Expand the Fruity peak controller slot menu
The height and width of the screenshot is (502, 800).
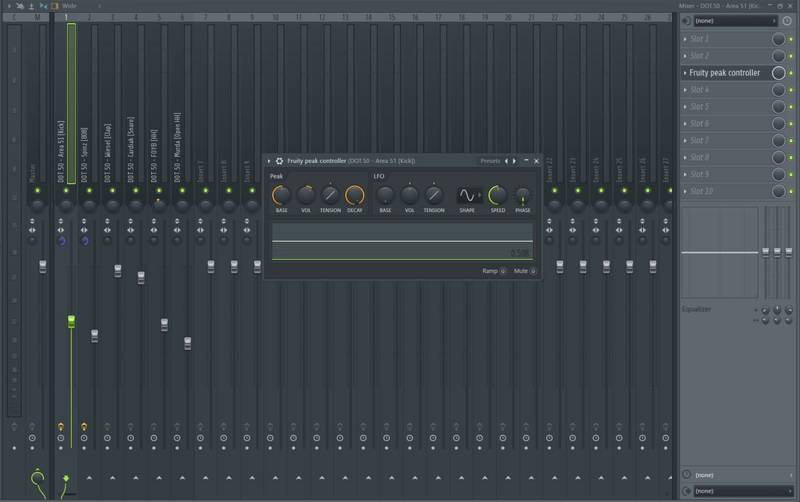(x=685, y=73)
